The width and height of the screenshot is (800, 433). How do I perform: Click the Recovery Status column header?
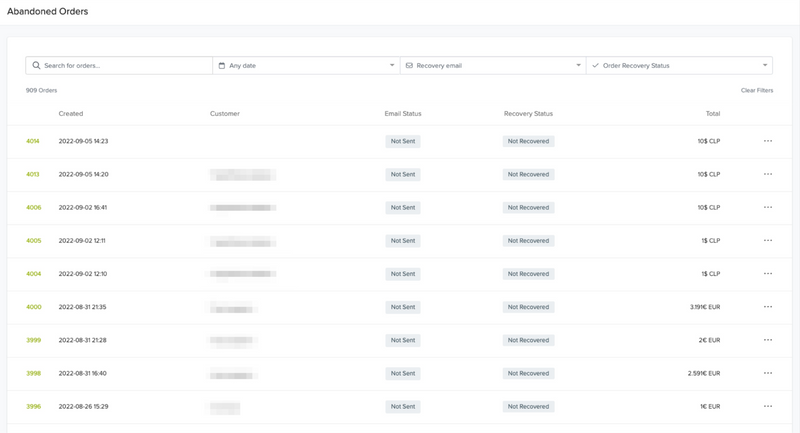(x=528, y=114)
